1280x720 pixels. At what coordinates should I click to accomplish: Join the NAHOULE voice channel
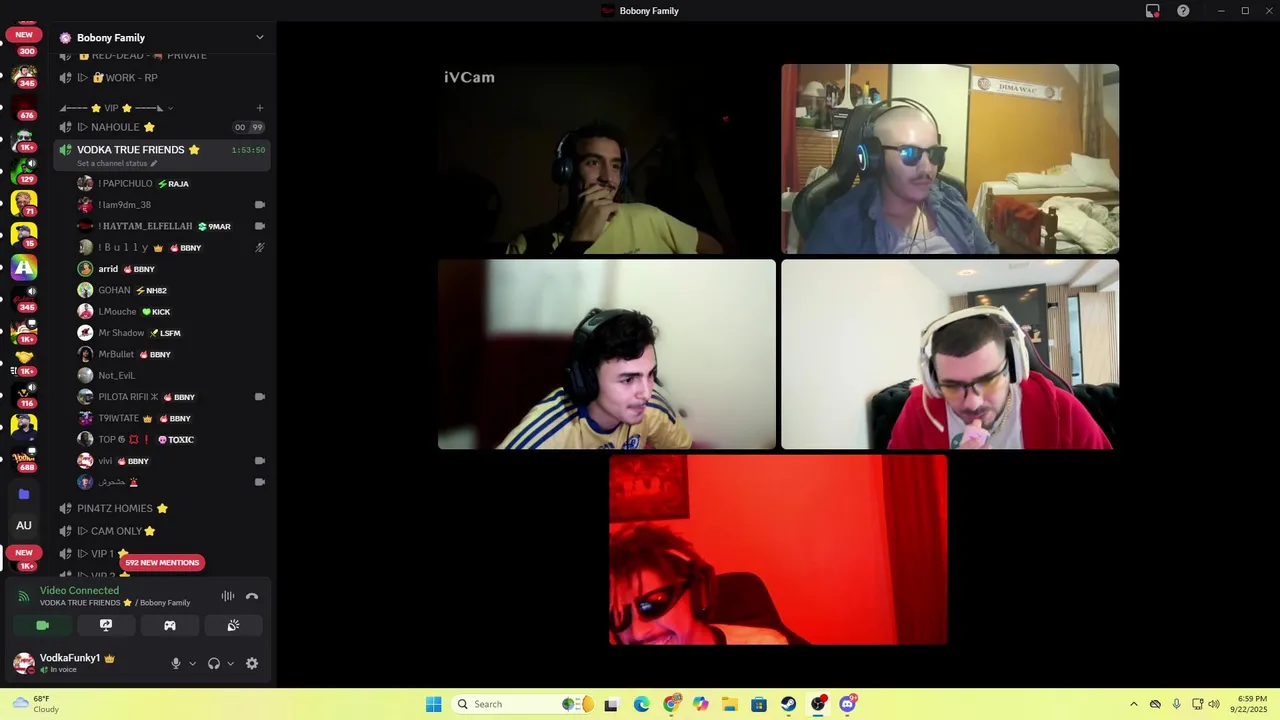coord(162,127)
